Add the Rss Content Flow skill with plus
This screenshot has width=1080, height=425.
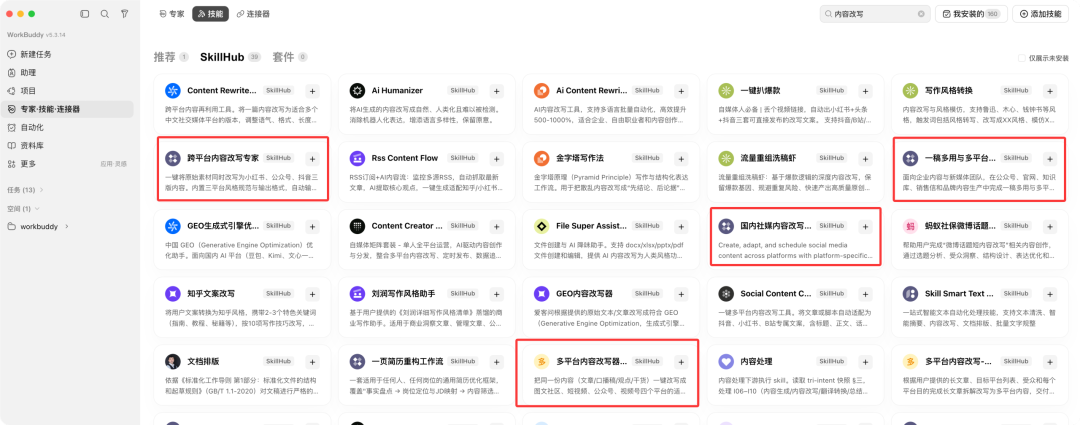(496, 158)
